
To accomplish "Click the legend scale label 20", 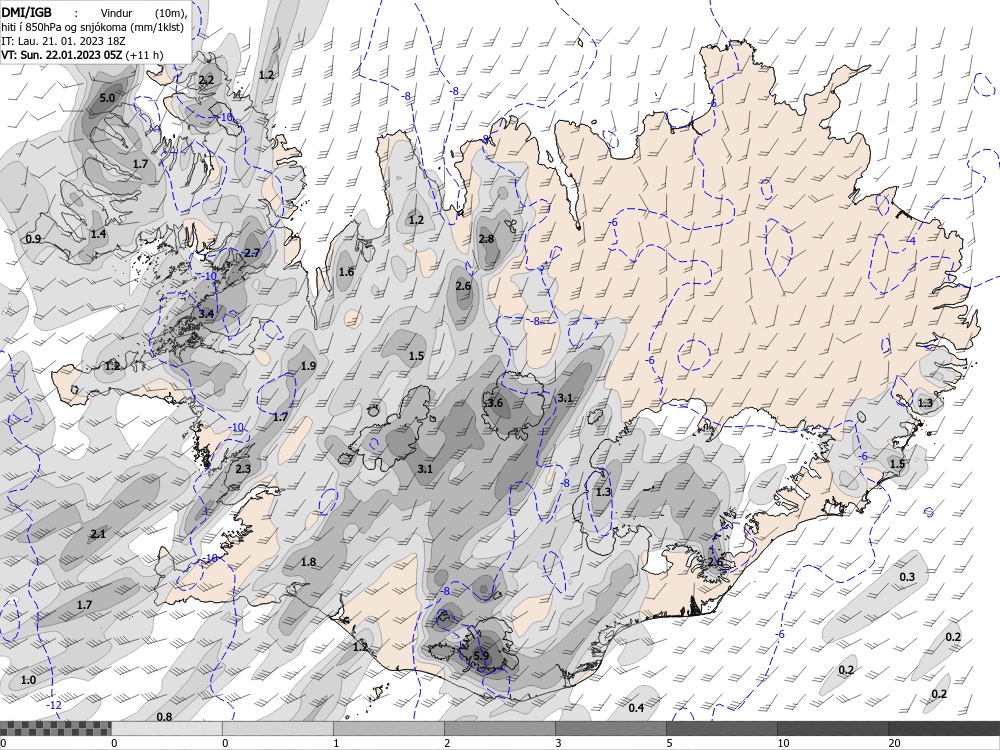I will pos(894,743).
